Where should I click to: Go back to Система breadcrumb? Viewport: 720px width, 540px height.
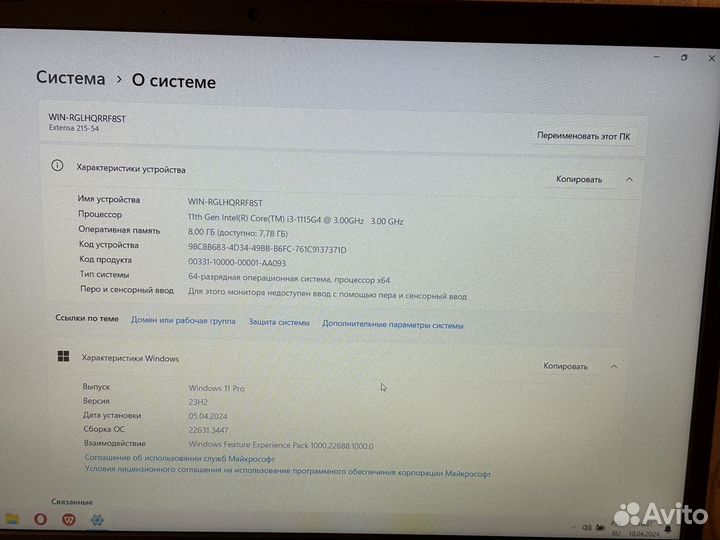pyautogui.click(x=71, y=78)
